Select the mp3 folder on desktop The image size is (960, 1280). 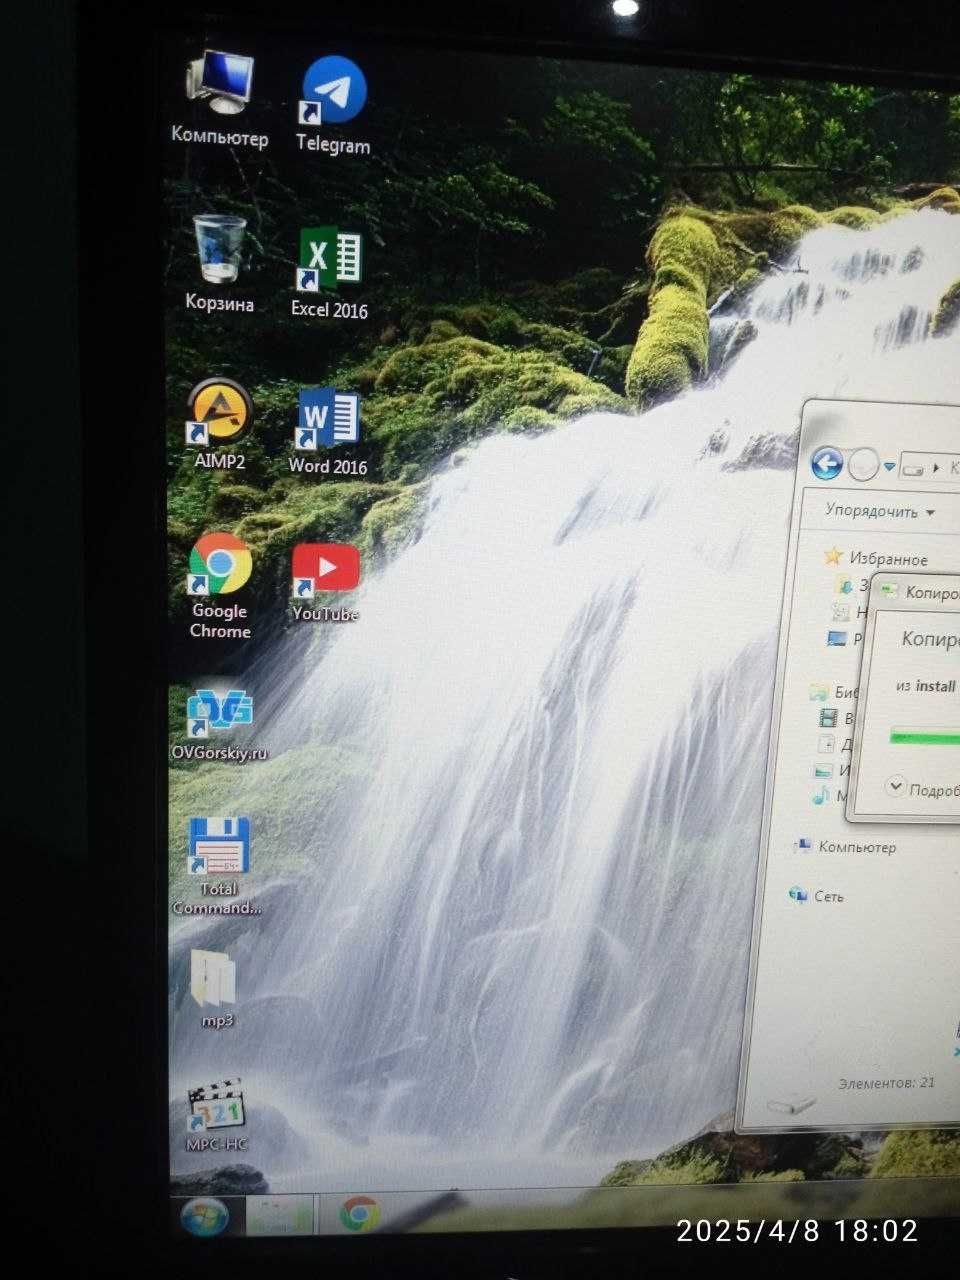[x=216, y=987]
